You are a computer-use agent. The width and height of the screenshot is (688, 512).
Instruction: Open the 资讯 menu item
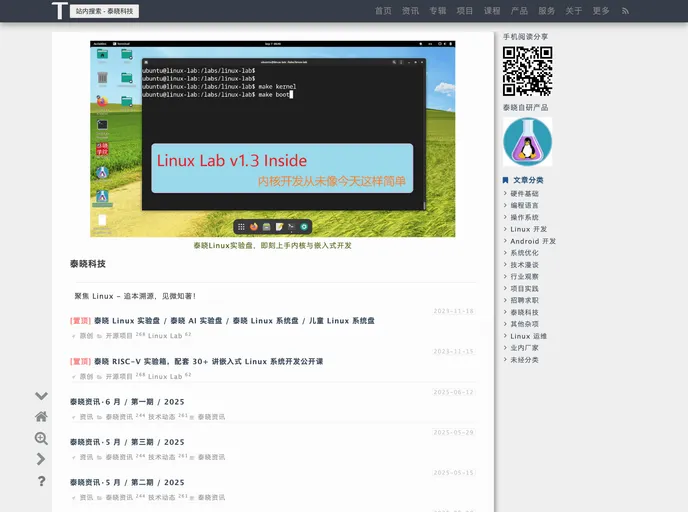(410, 11)
